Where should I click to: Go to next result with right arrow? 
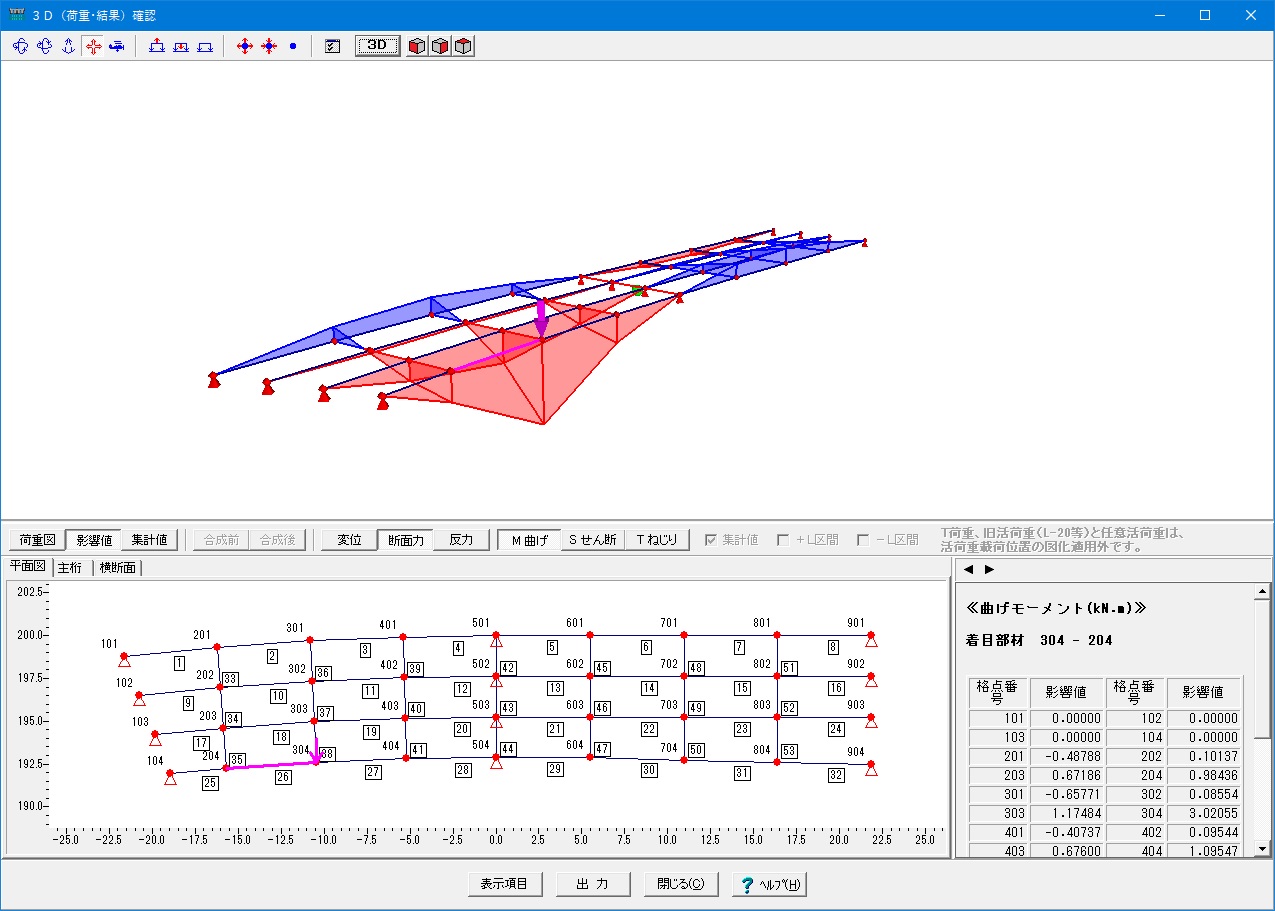(x=990, y=569)
